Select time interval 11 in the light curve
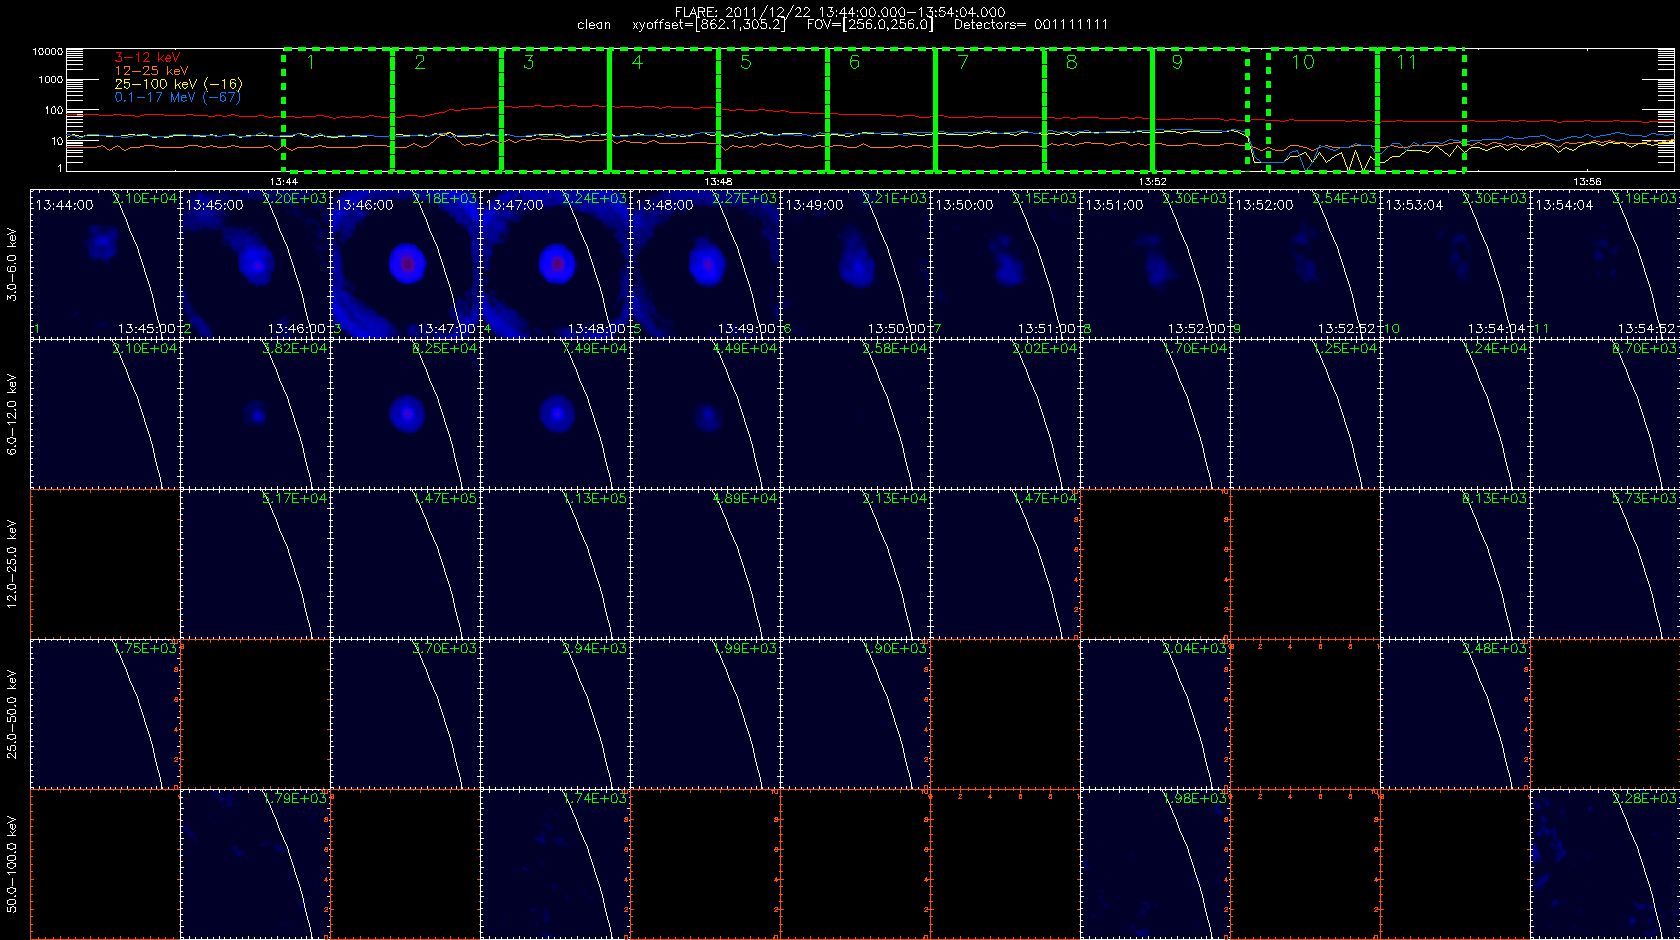Viewport: 1680px width, 940px height. (x=1421, y=109)
